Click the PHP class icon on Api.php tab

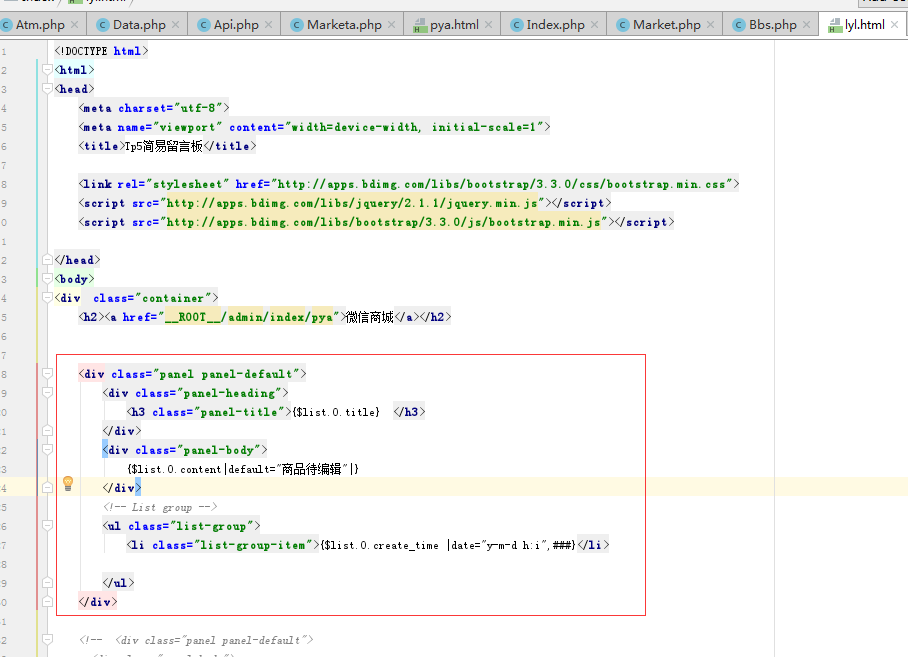[203, 25]
